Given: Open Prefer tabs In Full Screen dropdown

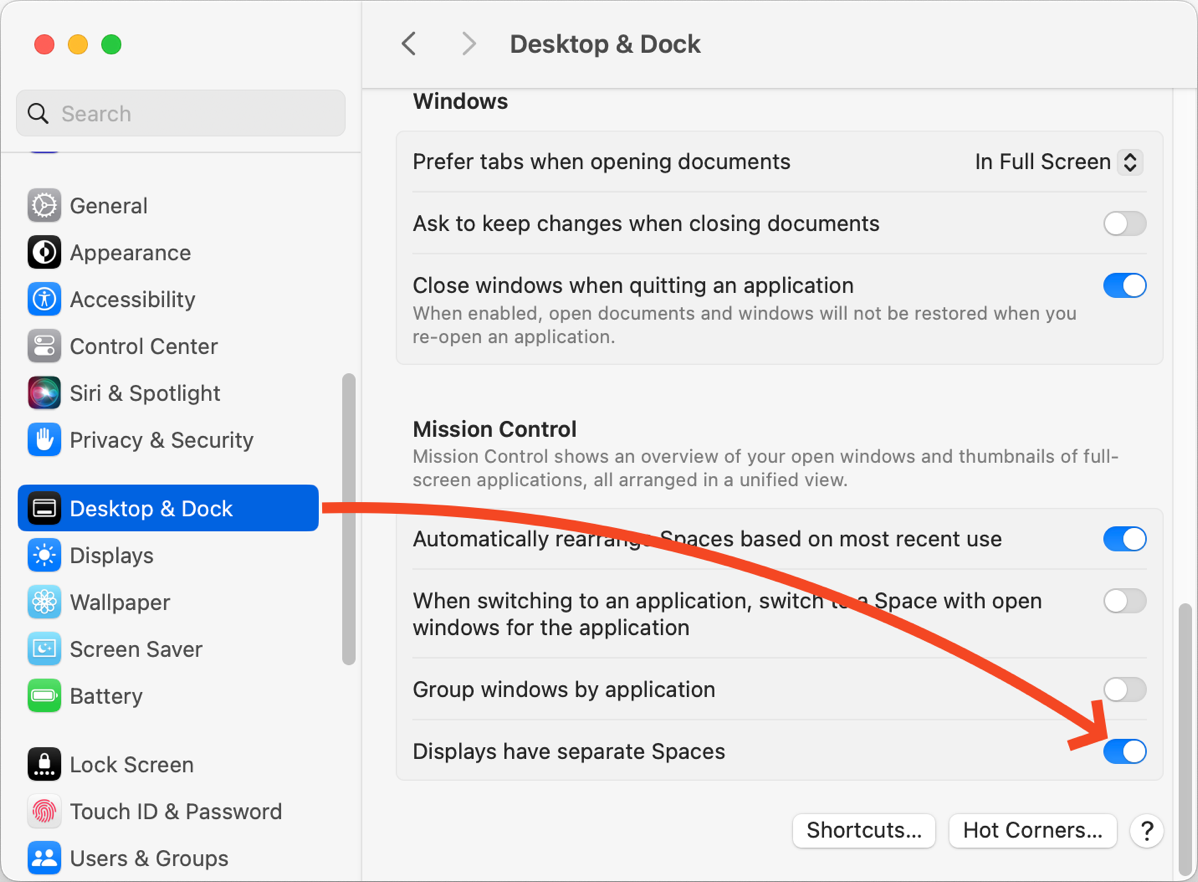Looking at the screenshot, I should (1058, 162).
